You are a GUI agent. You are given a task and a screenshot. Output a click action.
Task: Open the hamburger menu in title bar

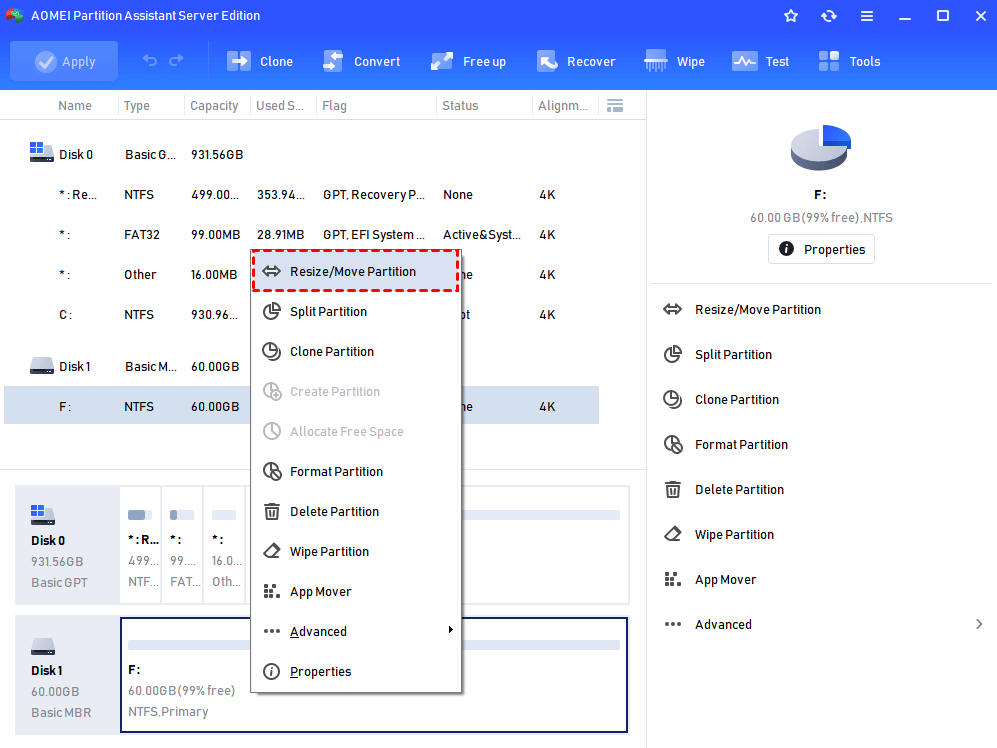click(x=867, y=16)
